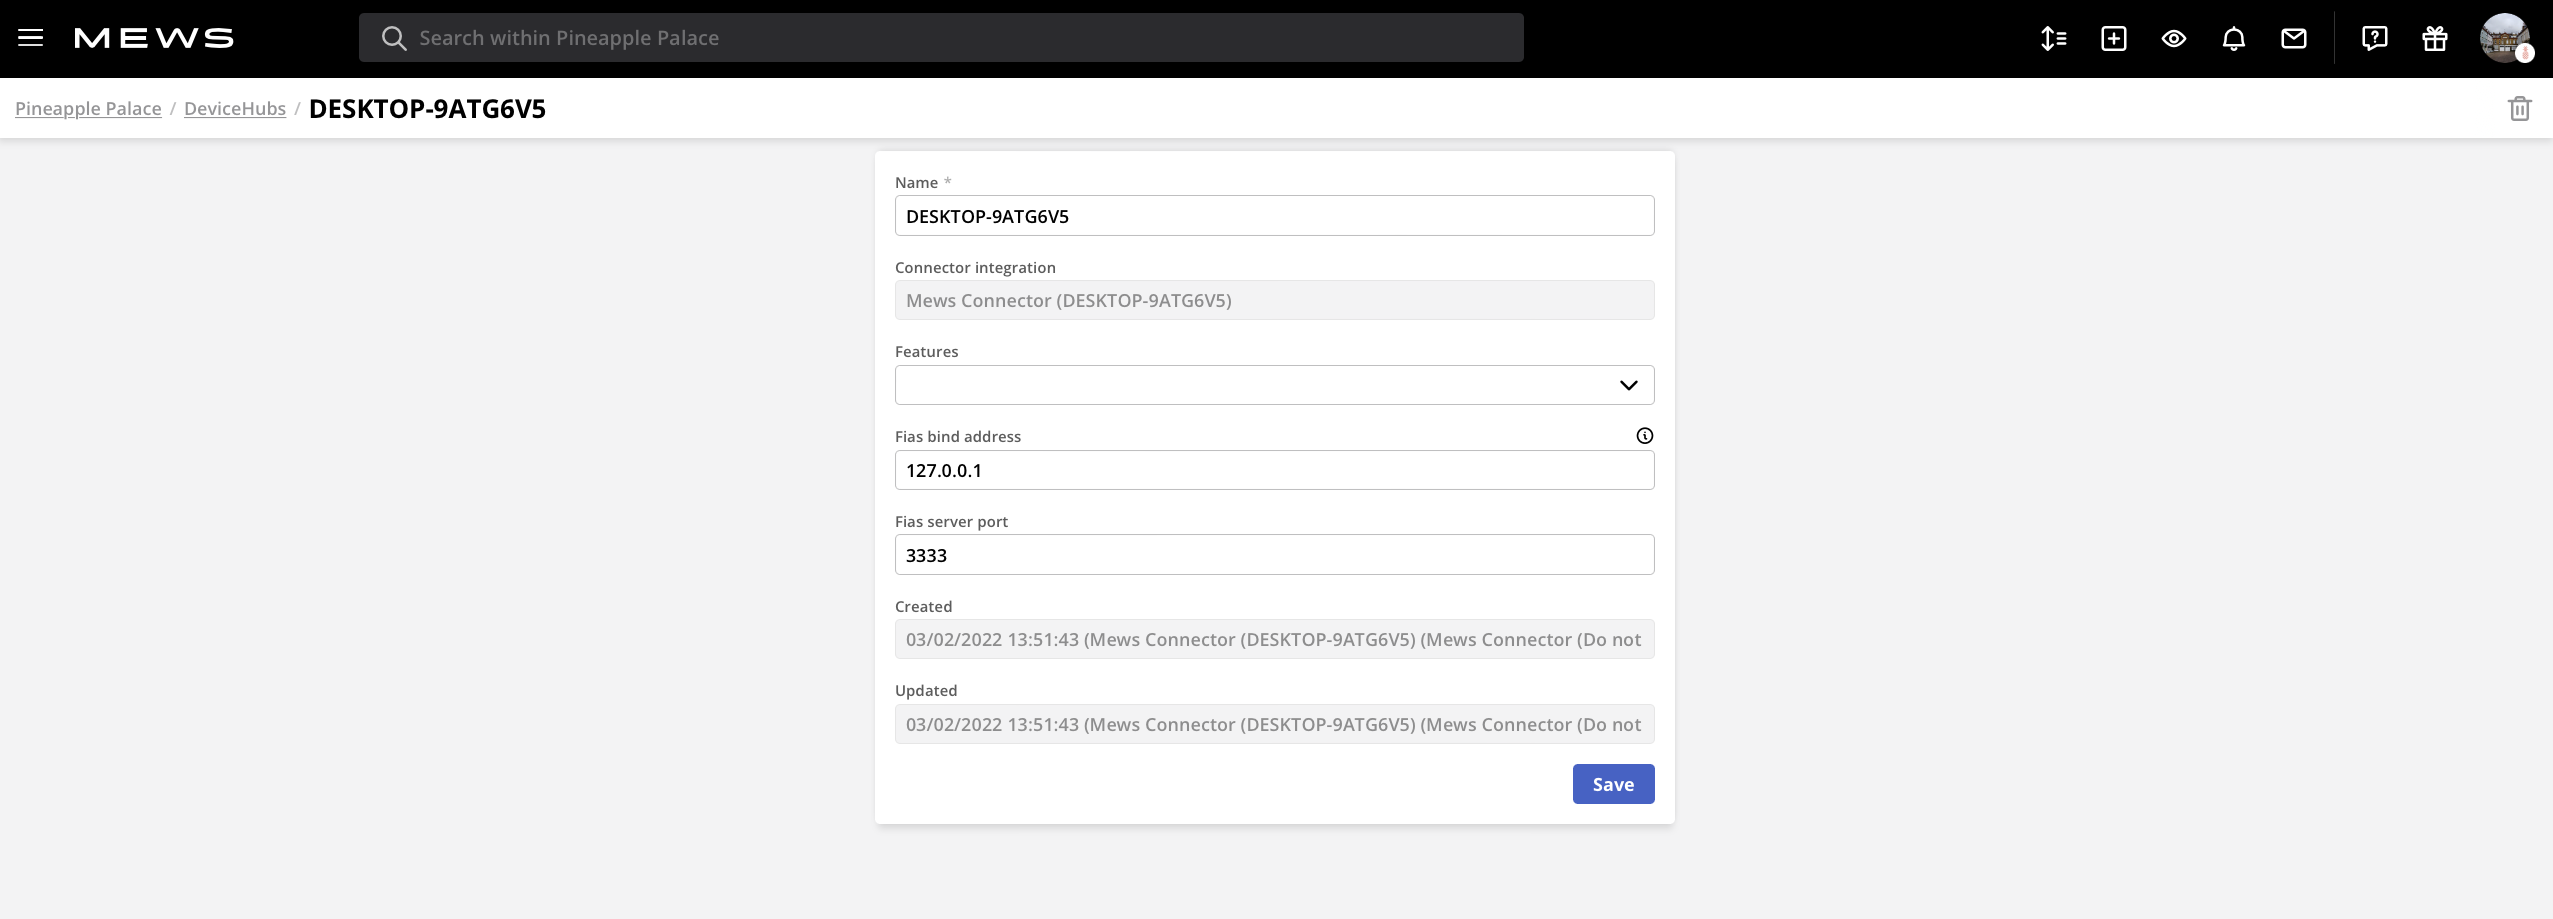Open the eye preview mode icon
Screen dimensions: 2553x919
coord(2174,37)
